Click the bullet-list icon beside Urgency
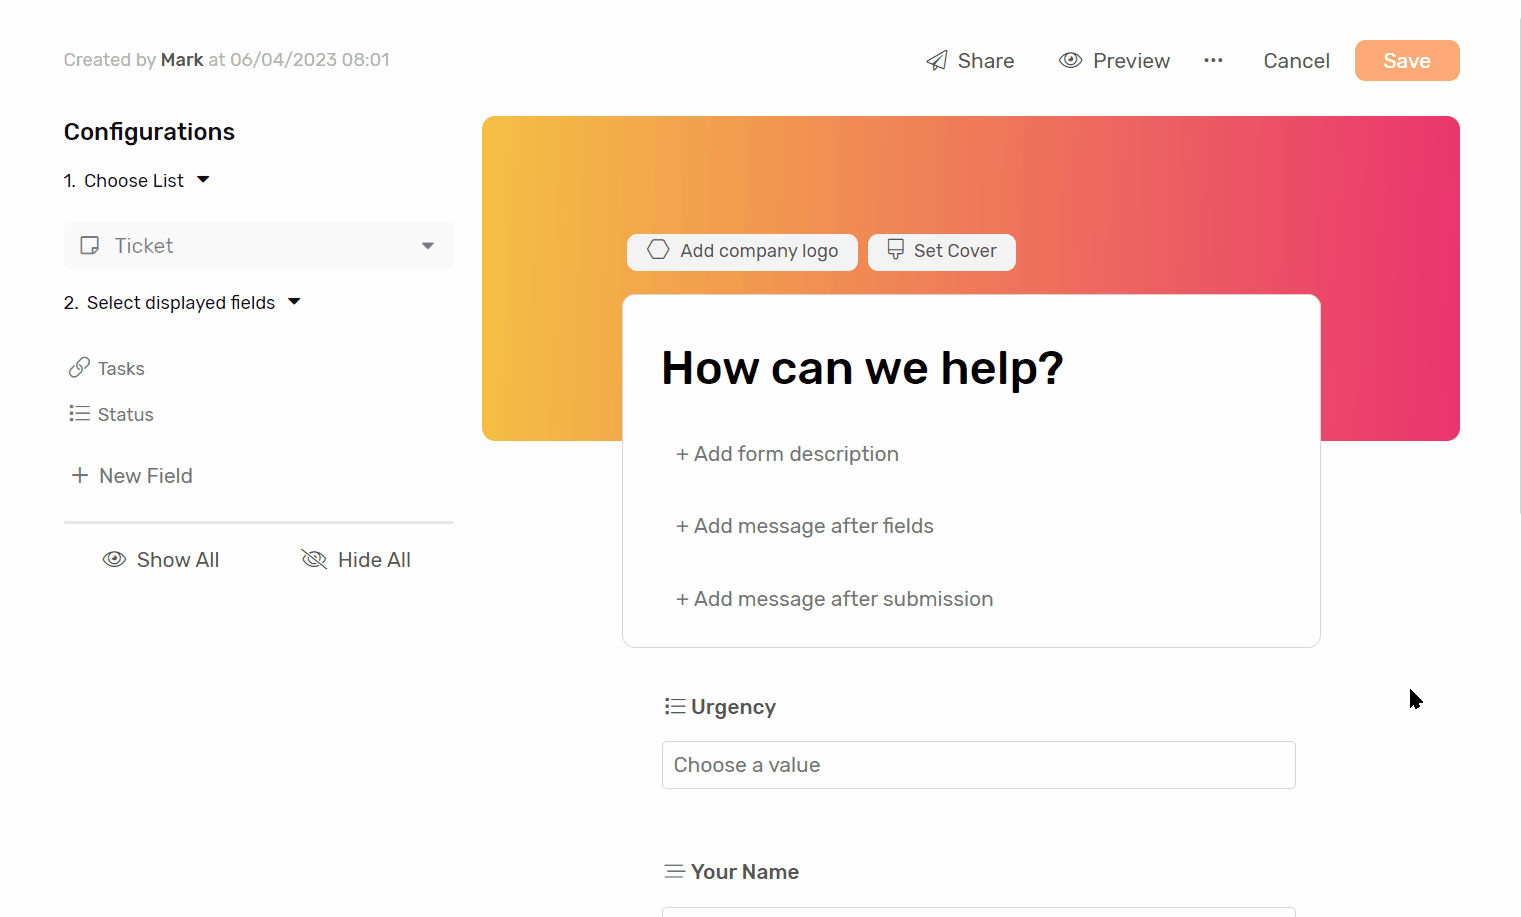The width and height of the screenshot is (1521, 917). coord(674,705)
